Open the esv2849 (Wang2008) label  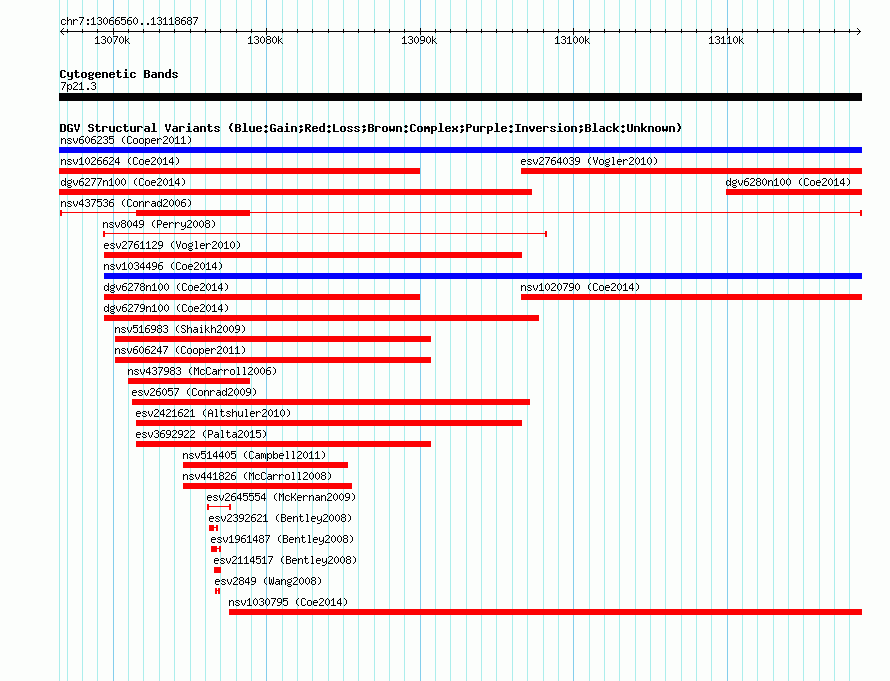pyautogui.click(x=268, y=581)
